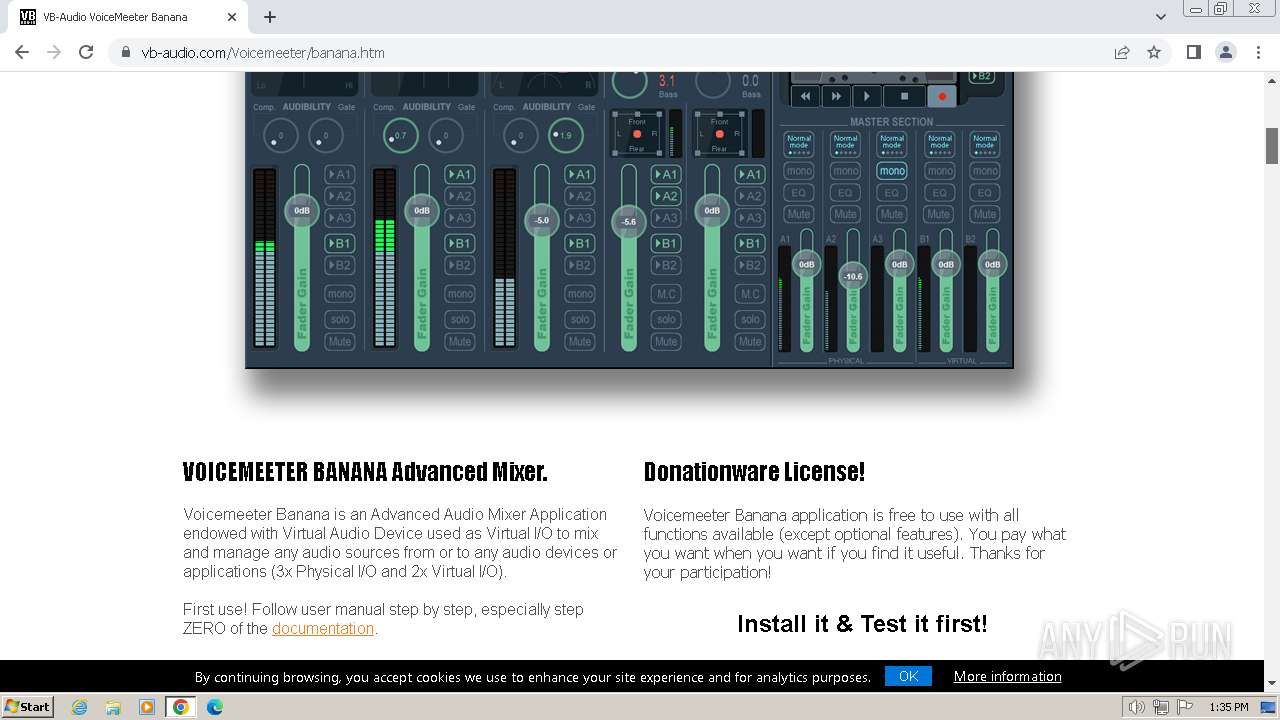Toggle B2 routing on the 0.7 compressor strip
1280x720 pixels.
(460, 265)
